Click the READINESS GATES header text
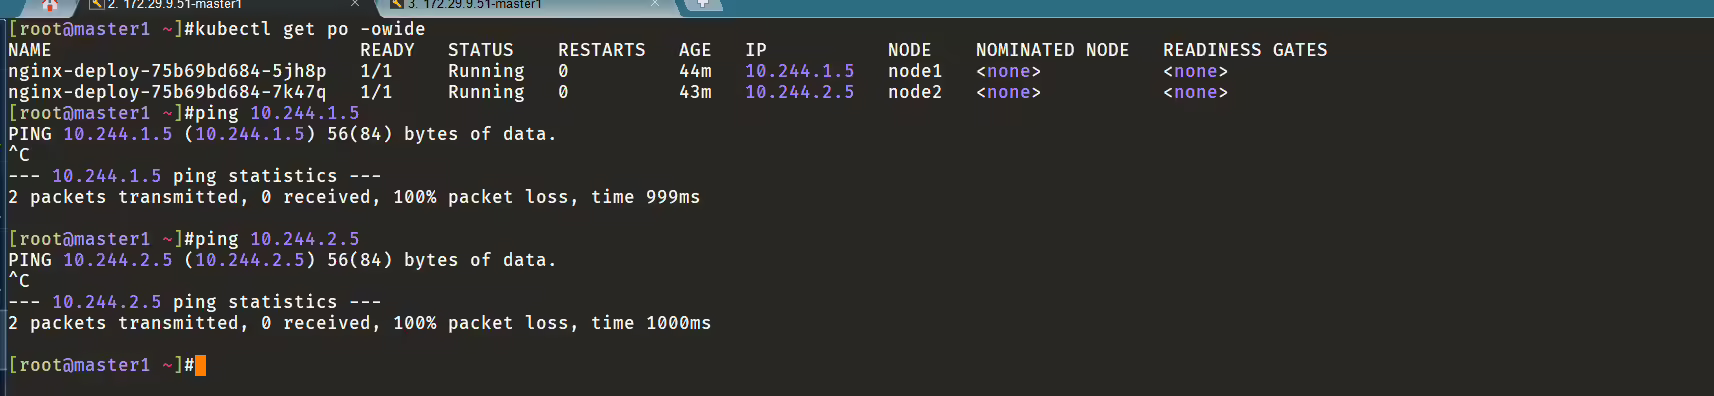Screen dimensions: 1714x396 pyautogui.click(x=1245, y=50)
